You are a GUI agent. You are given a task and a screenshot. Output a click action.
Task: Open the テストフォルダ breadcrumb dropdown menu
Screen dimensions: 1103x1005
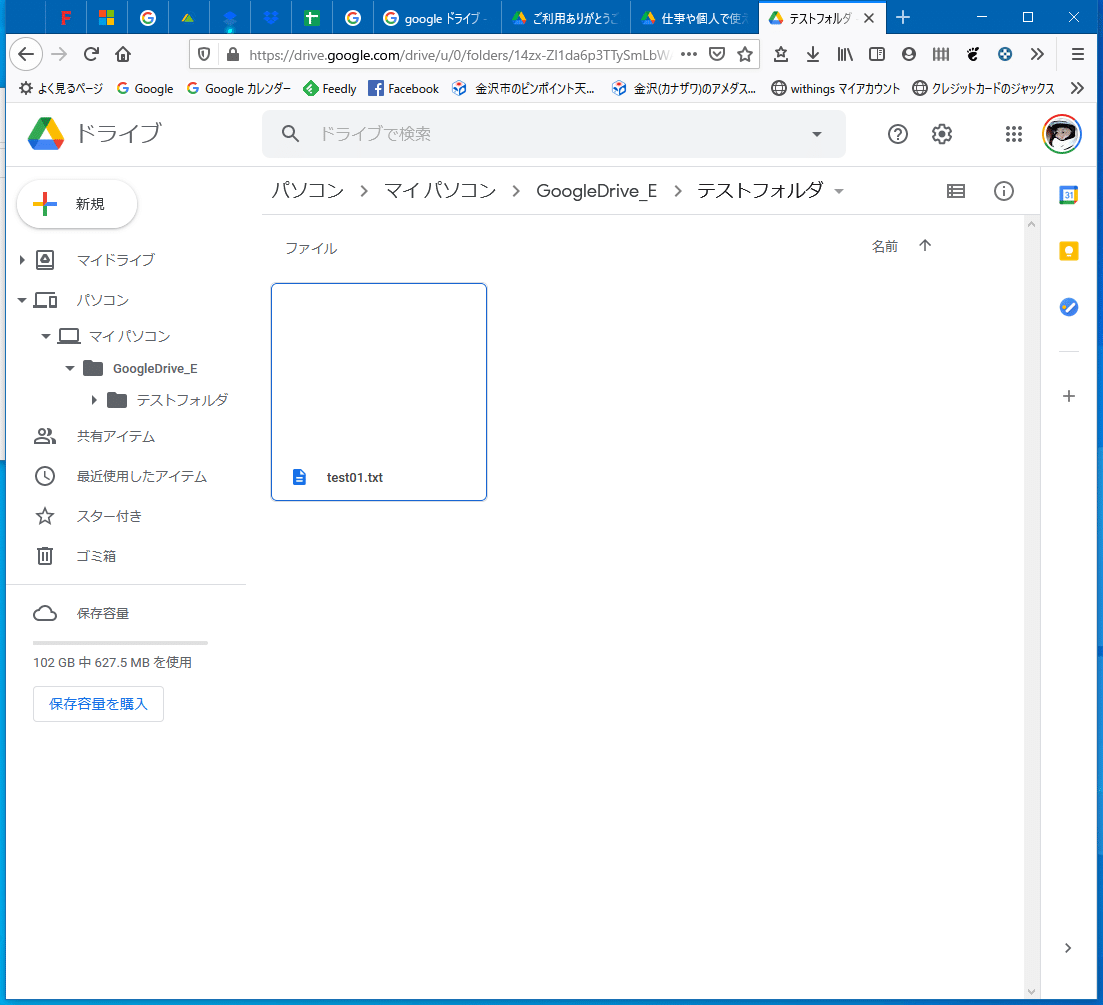[838, 191]
